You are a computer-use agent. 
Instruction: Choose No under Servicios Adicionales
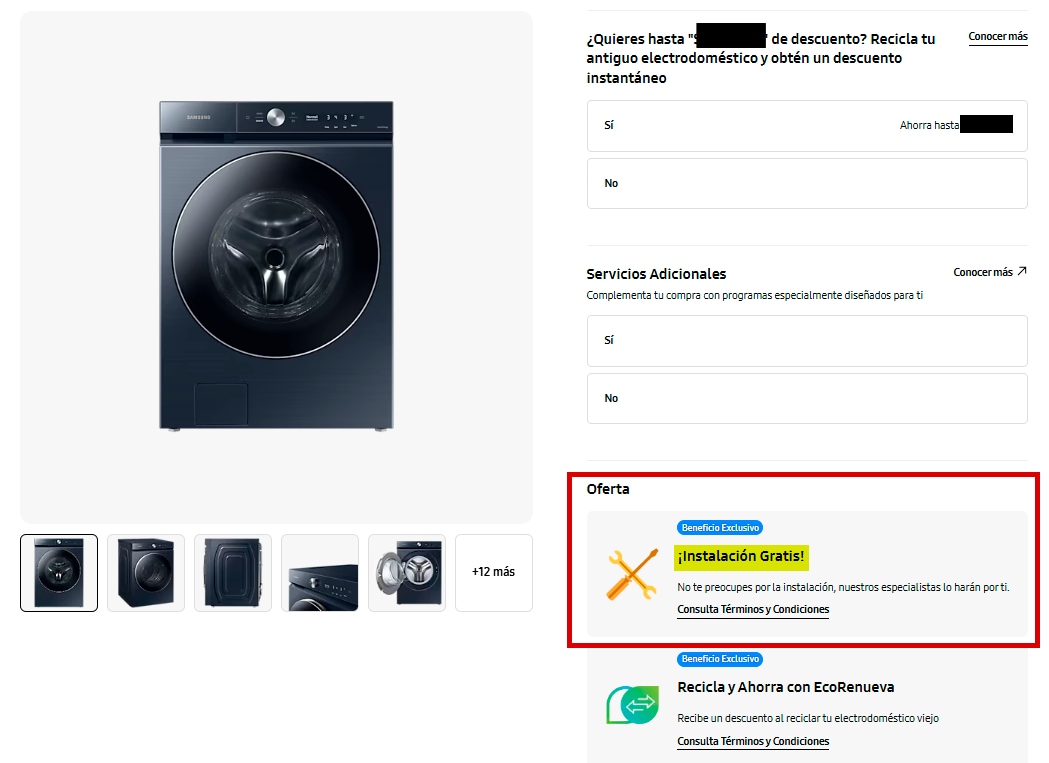tap(807, 398)
